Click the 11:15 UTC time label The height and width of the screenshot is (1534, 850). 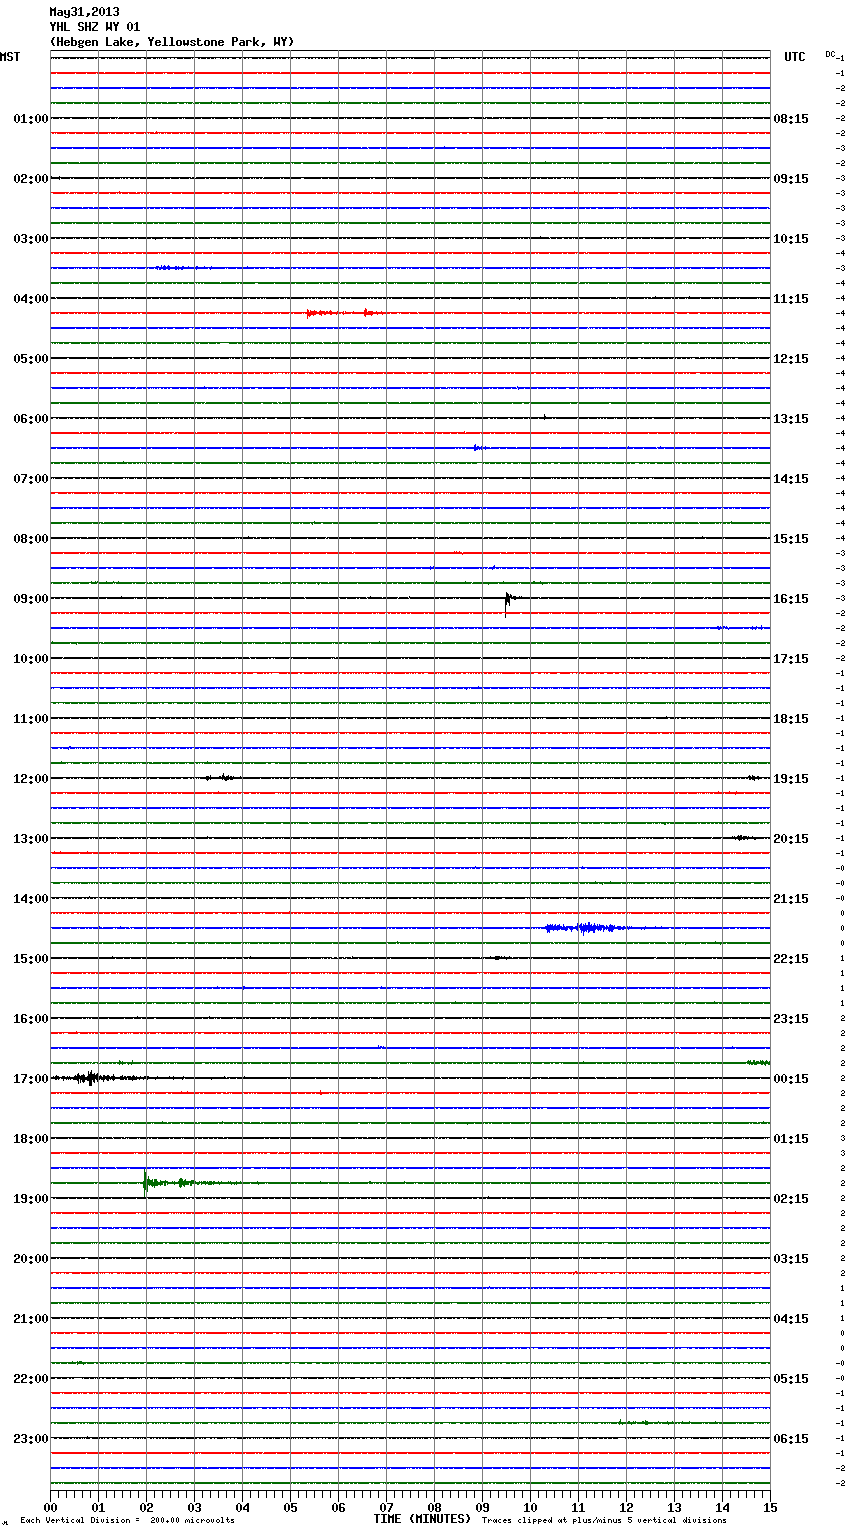[x=791, y=299]
